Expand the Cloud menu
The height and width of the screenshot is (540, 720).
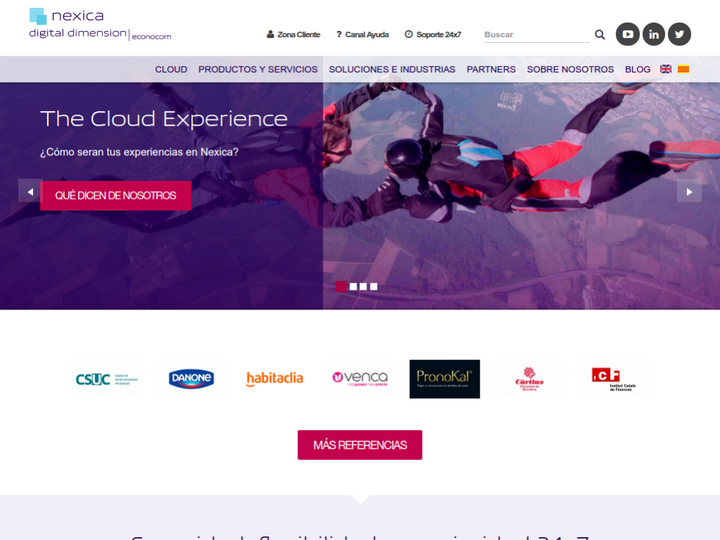tap(171, 70)
